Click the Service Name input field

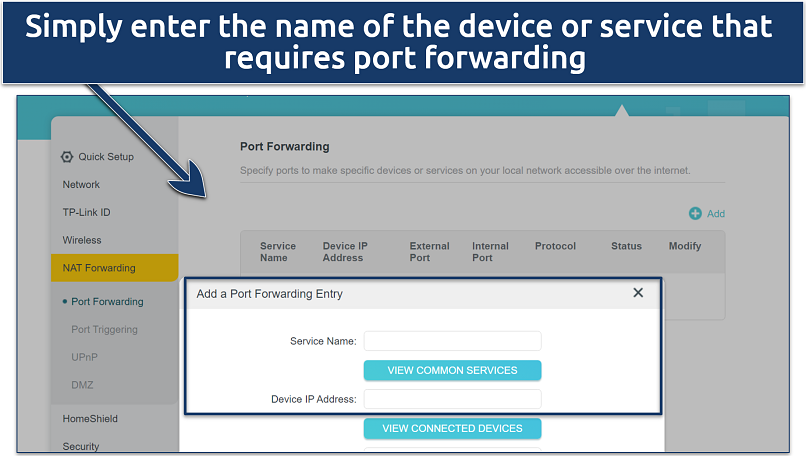pyautogui.click(x=452, y=341)
